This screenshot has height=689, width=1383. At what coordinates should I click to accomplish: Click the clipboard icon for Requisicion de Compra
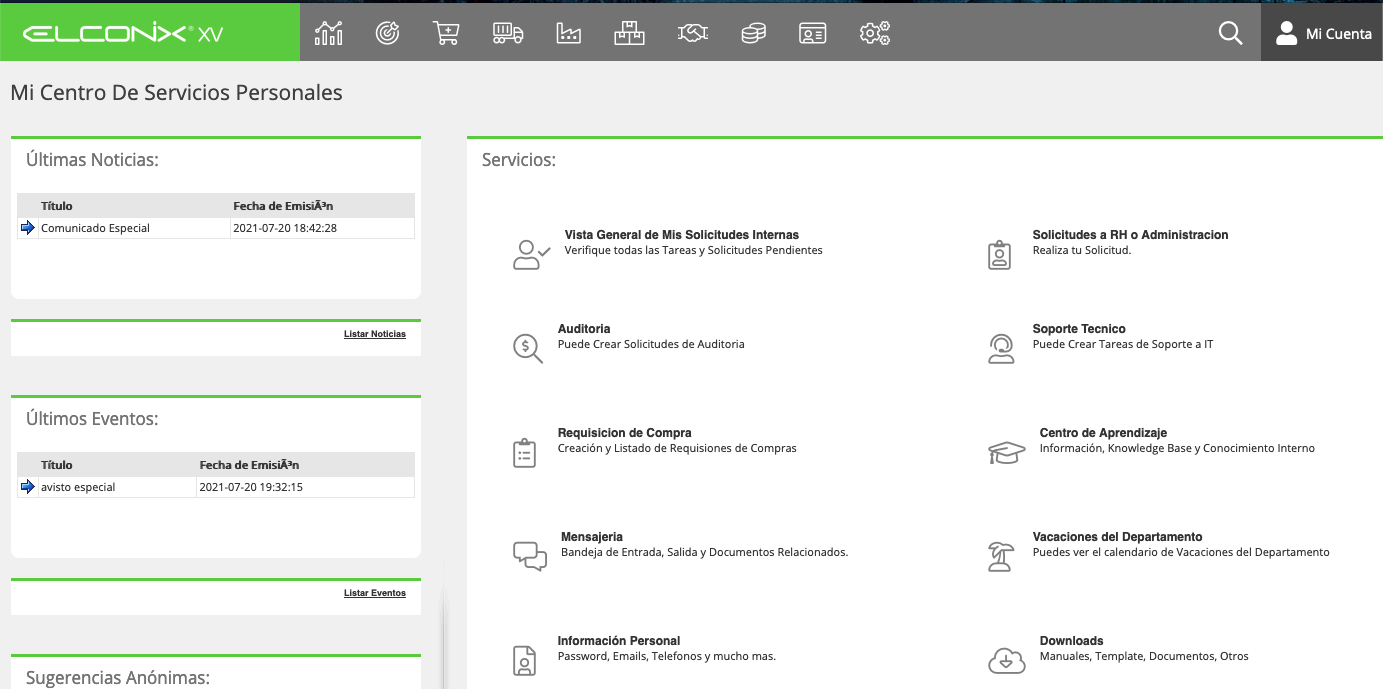(x=524, y=452)
